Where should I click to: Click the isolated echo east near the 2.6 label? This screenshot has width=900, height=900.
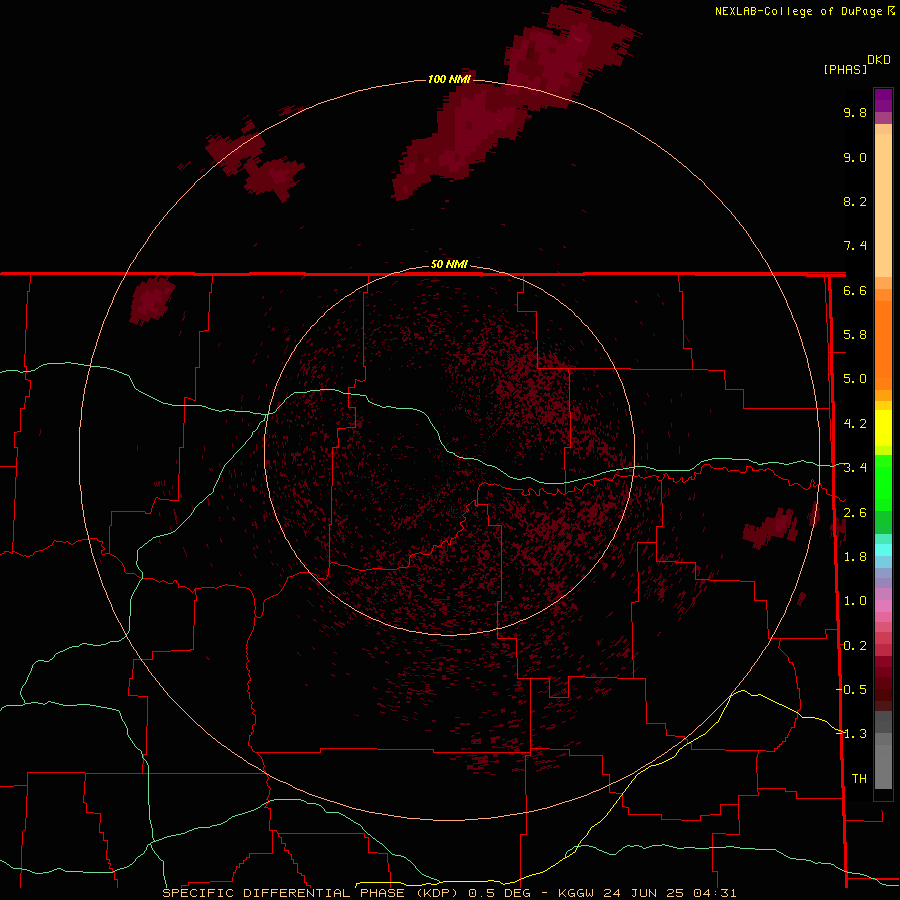[770, 528]
